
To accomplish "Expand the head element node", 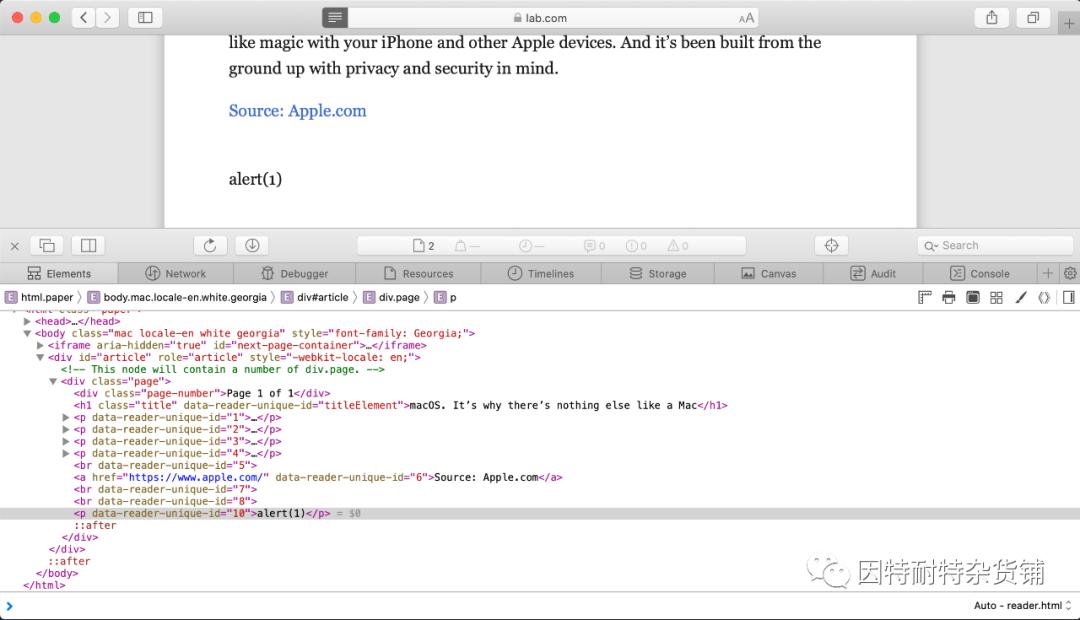I will [28, 322].
